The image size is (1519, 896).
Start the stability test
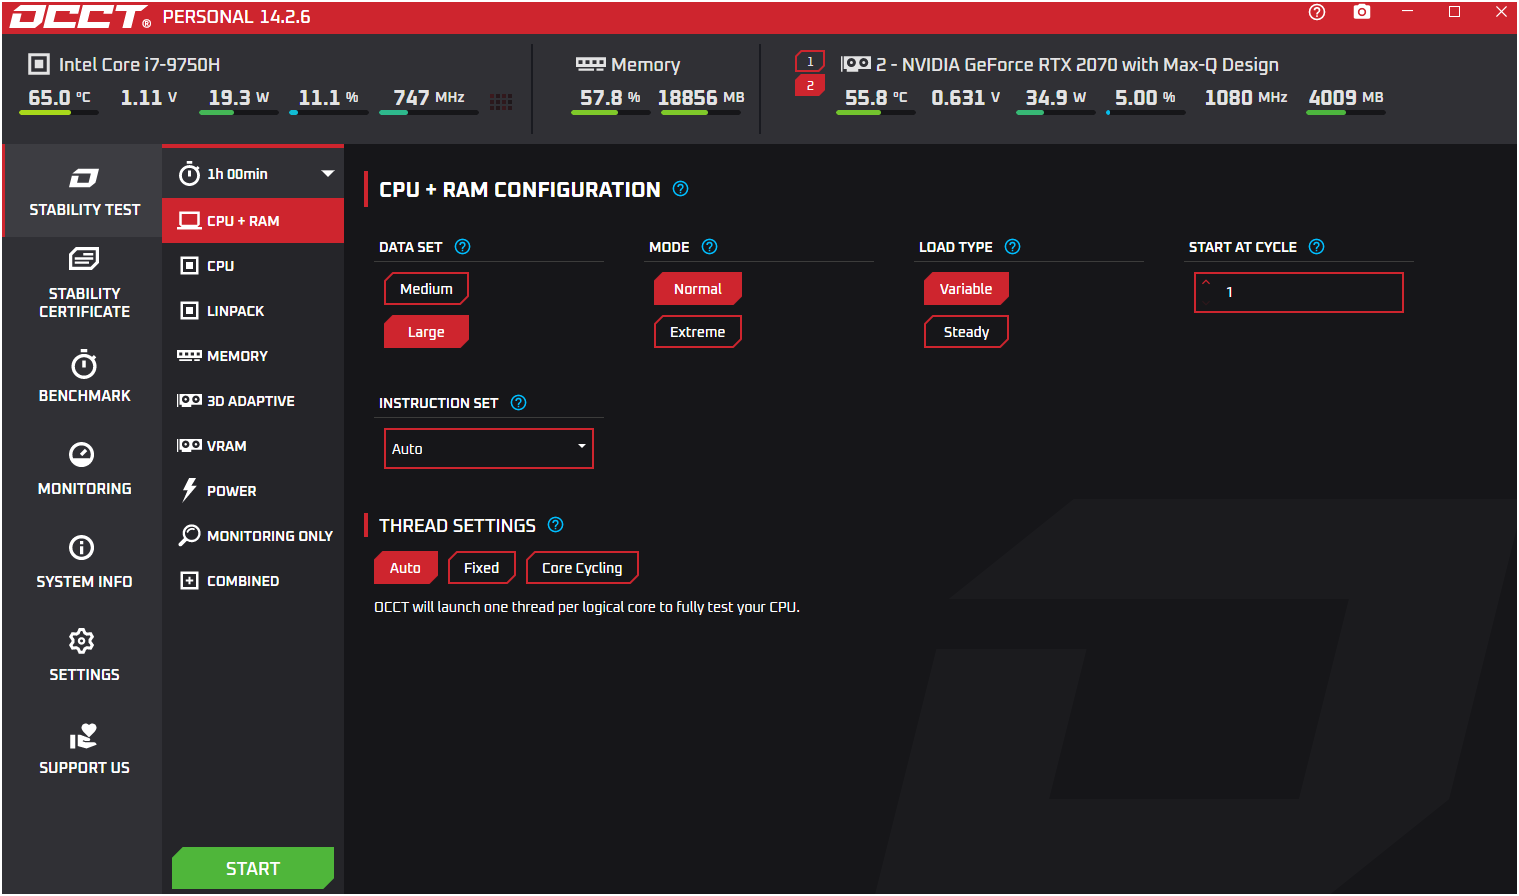click(x=253, y=868)
